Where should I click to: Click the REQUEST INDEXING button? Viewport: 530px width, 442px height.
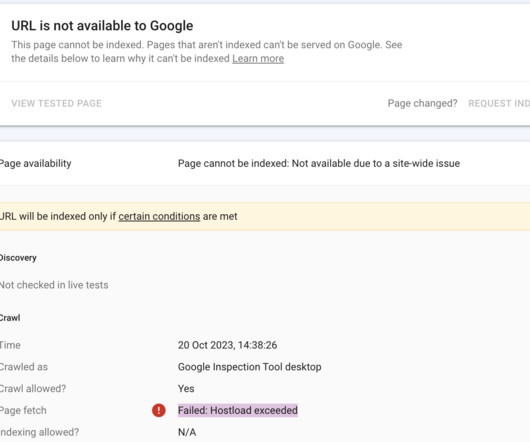coord(499,103)
